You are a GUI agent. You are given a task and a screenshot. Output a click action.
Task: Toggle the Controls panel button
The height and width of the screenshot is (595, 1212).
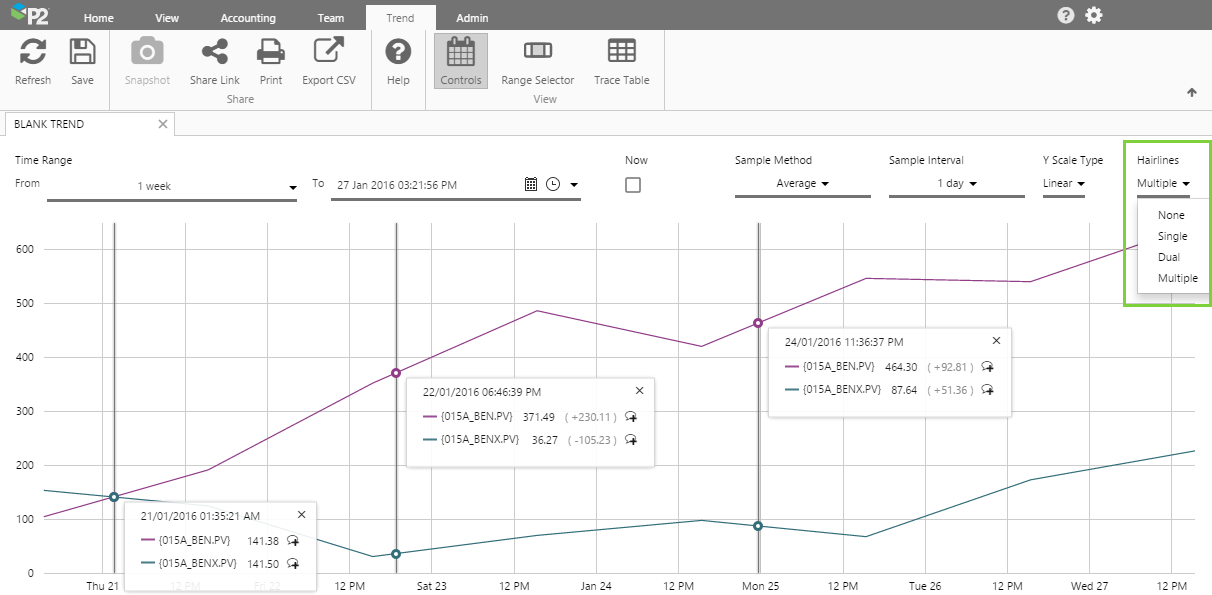click(x=461, y=60)
